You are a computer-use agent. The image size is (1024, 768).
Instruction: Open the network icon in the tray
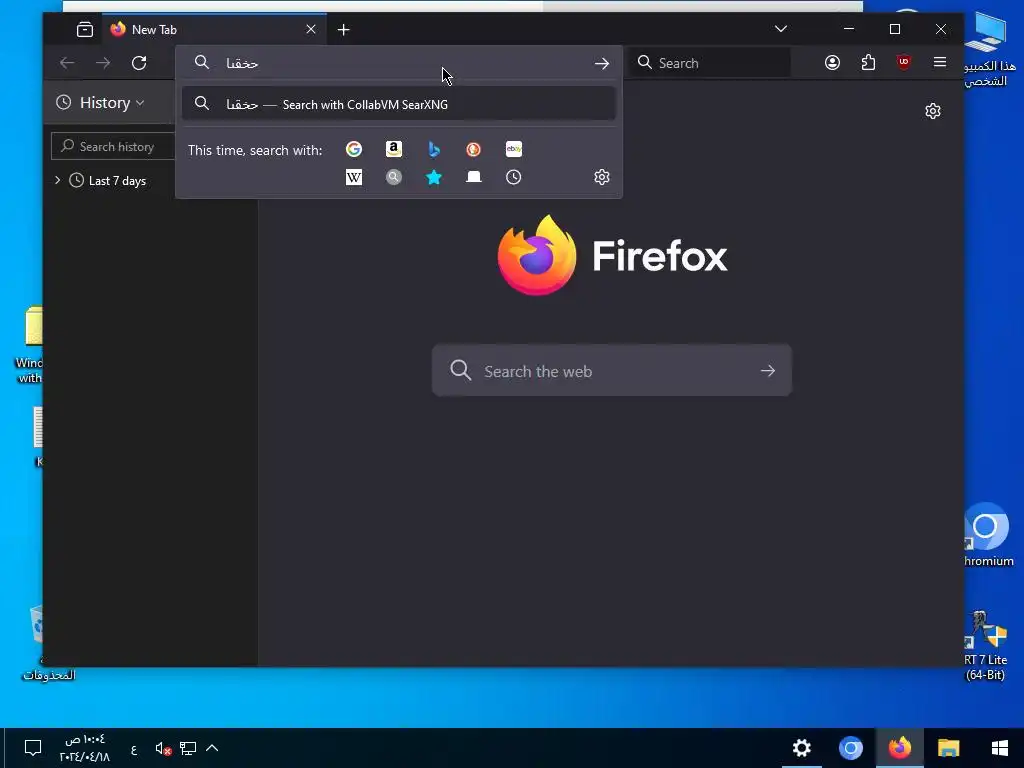pyautogui.click(x=188, y=748)
